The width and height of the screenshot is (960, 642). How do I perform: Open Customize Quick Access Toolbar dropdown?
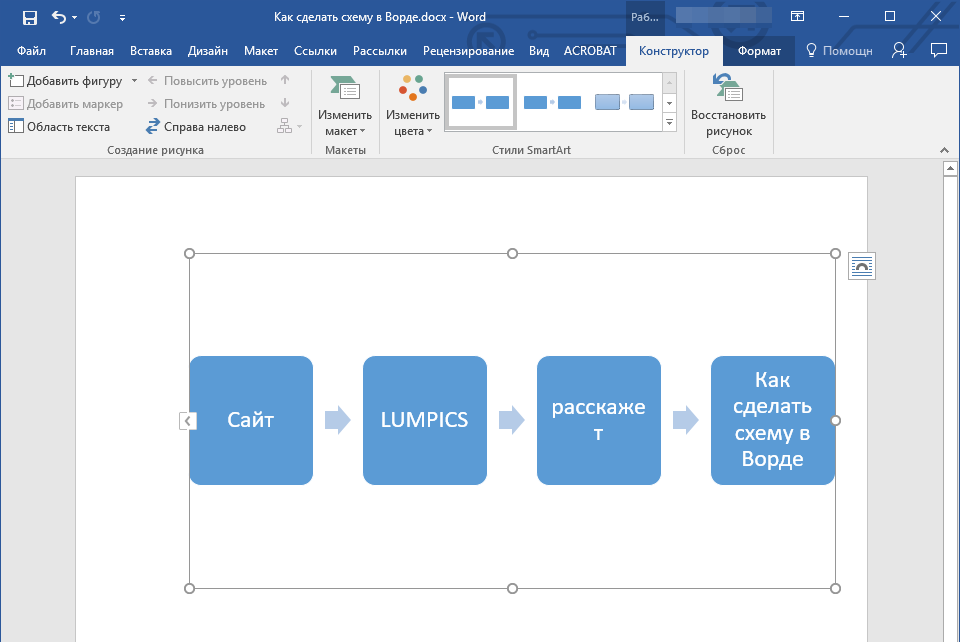[x=122, y=18]
